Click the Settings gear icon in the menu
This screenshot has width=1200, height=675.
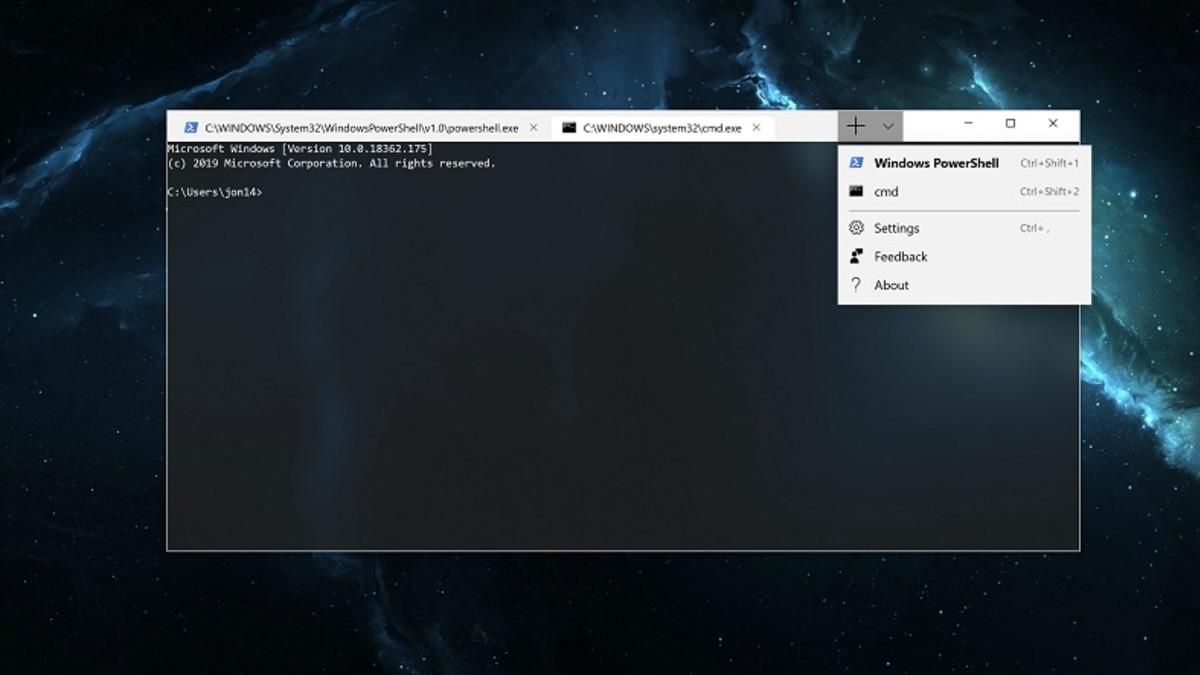[856, 228]
